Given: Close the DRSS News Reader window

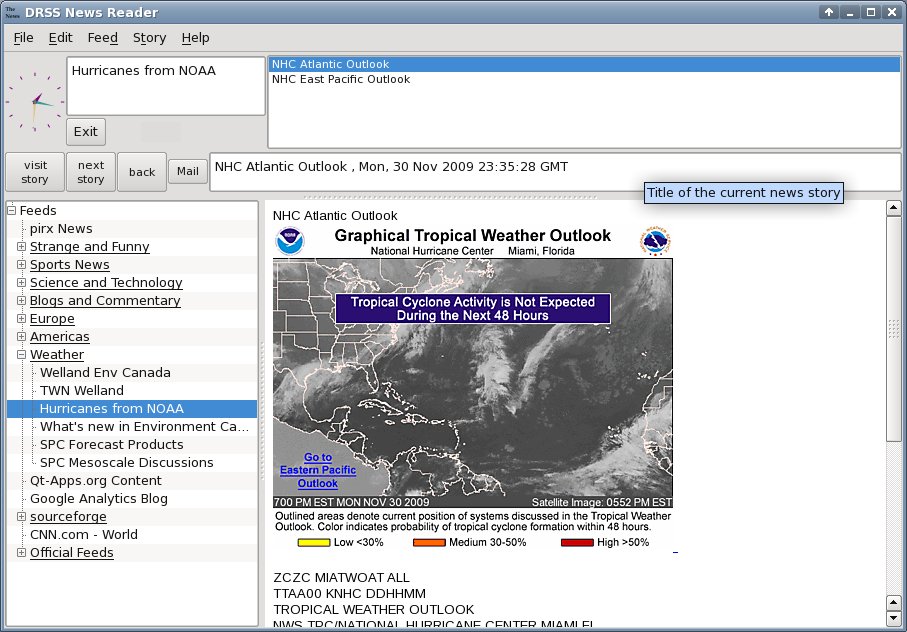Looking at the screenshot, I should (891, 12).
